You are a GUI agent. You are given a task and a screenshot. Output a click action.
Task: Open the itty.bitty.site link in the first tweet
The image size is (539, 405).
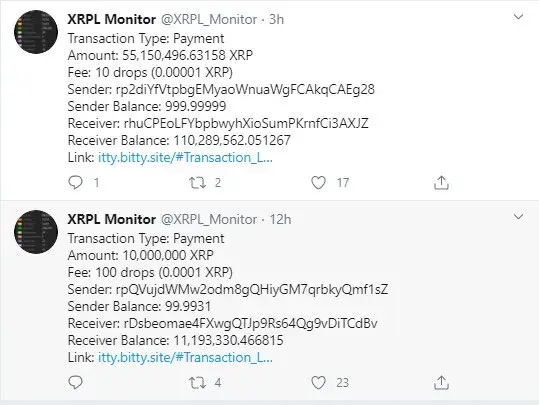pos(185,157)
